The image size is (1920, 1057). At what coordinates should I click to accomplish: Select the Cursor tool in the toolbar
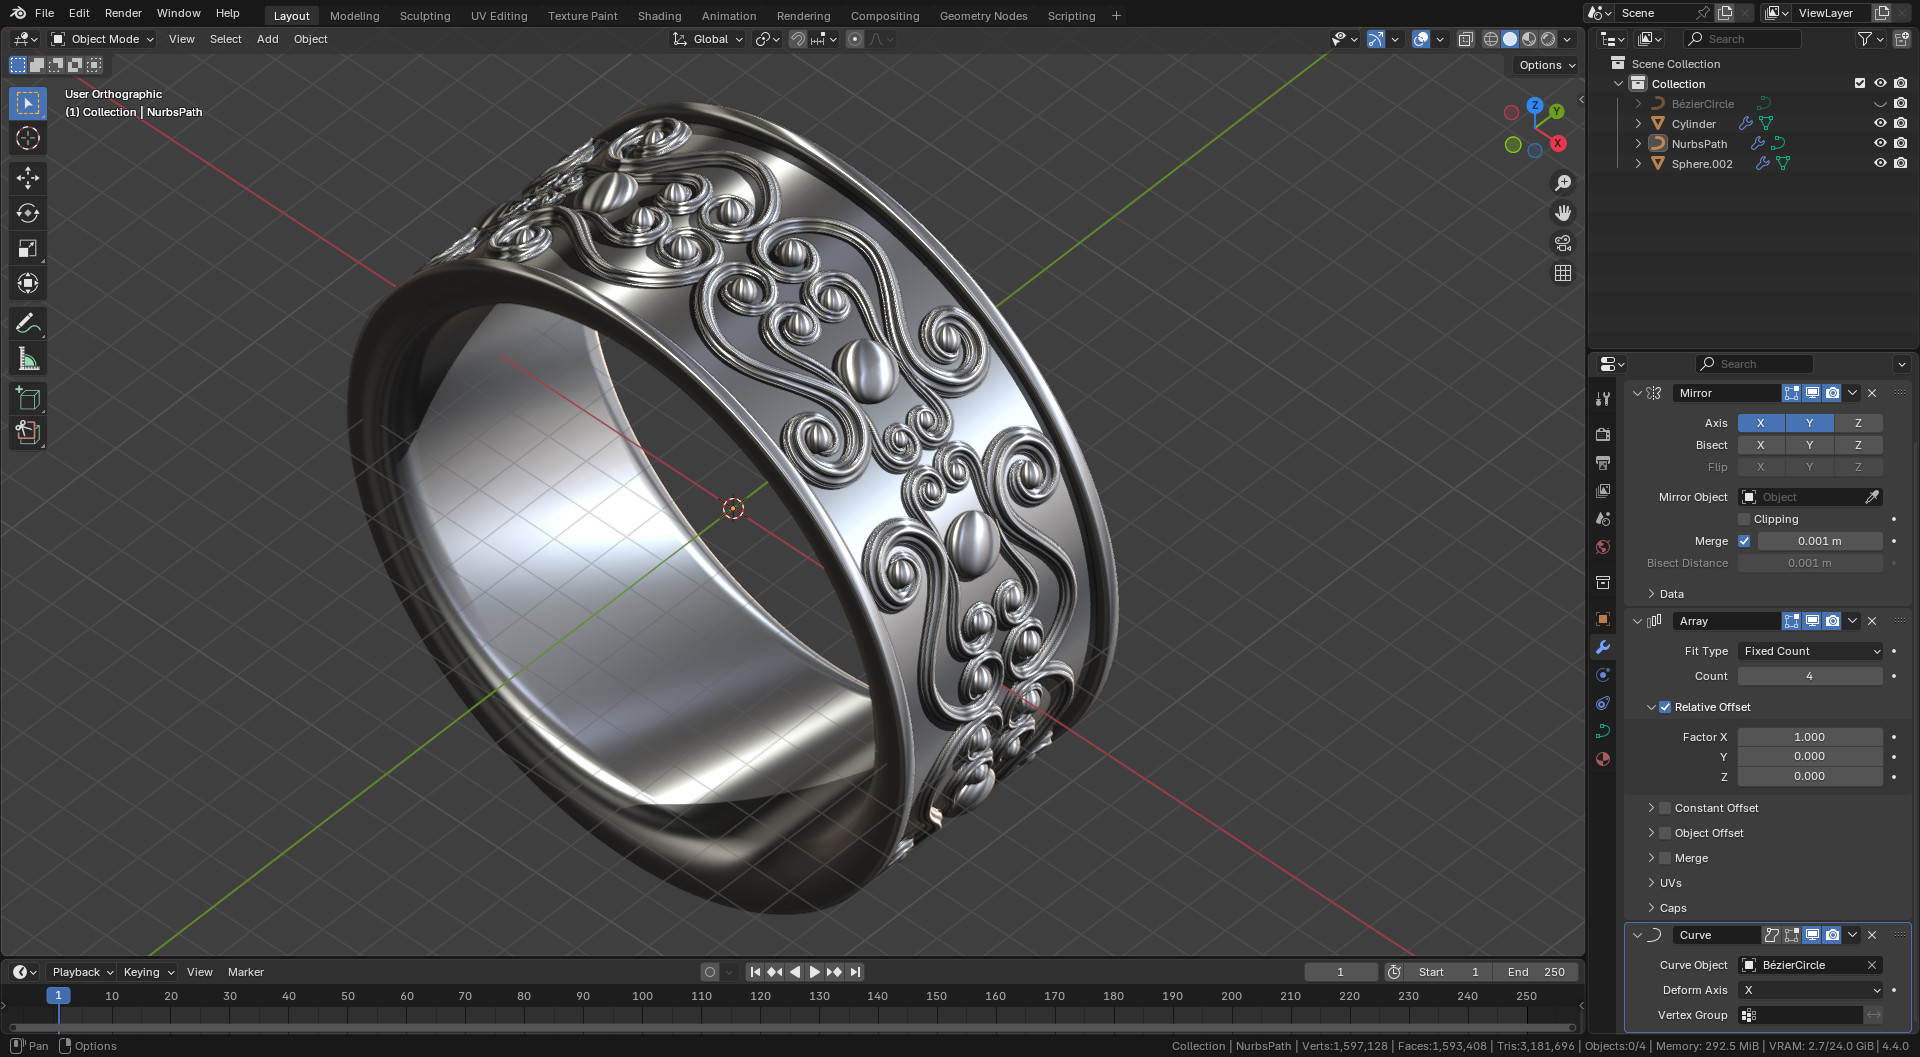(x=28, y=138)
